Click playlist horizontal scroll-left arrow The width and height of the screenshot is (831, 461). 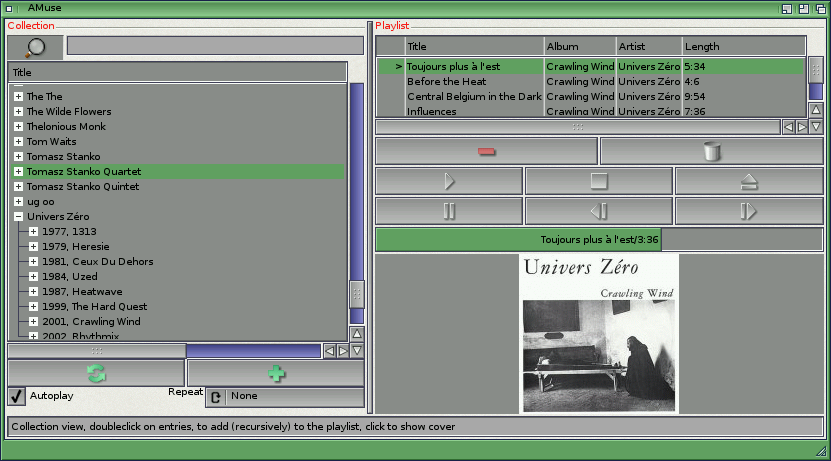789,127
